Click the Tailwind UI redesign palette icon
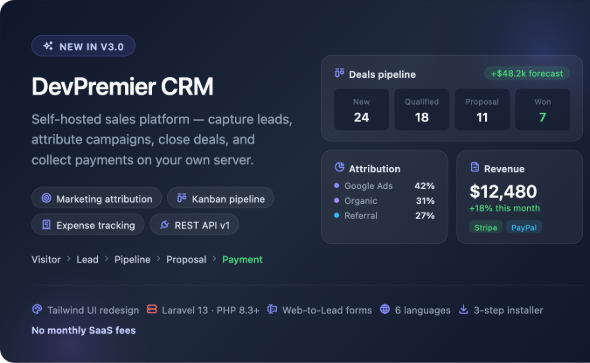Image resolution: width=590 pixels, height=363 pixels. click(x=37, y=309)
